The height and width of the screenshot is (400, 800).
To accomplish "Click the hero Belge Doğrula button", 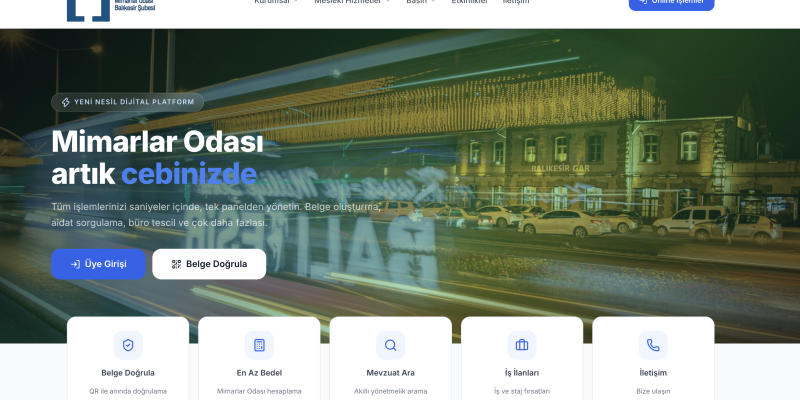I will point(209,264).
